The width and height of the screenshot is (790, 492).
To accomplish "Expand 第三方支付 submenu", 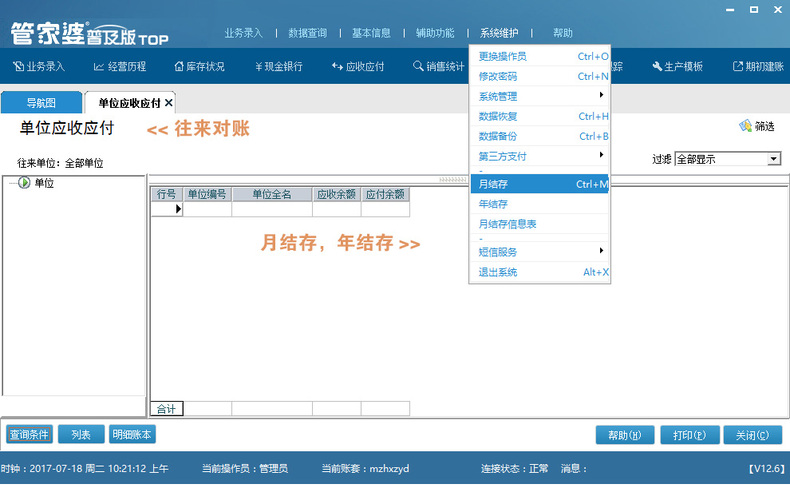I will pos(539,156).
